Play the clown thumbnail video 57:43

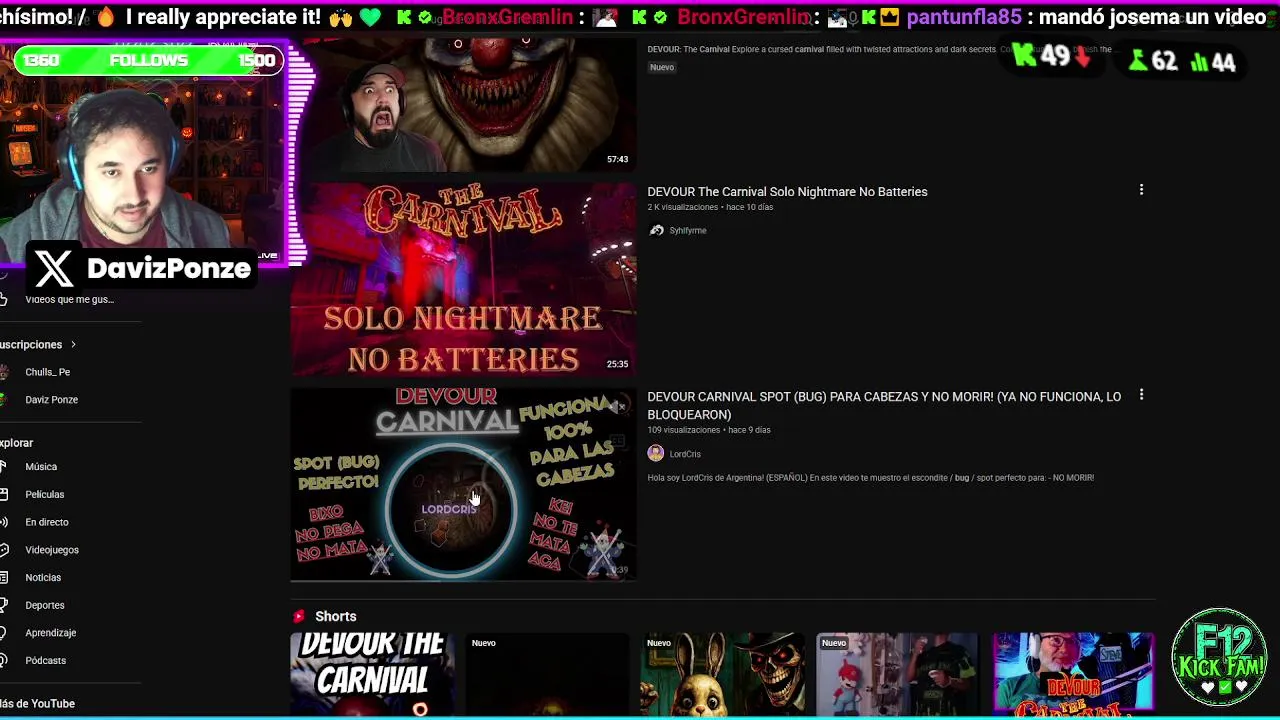[x=463, y=106]
